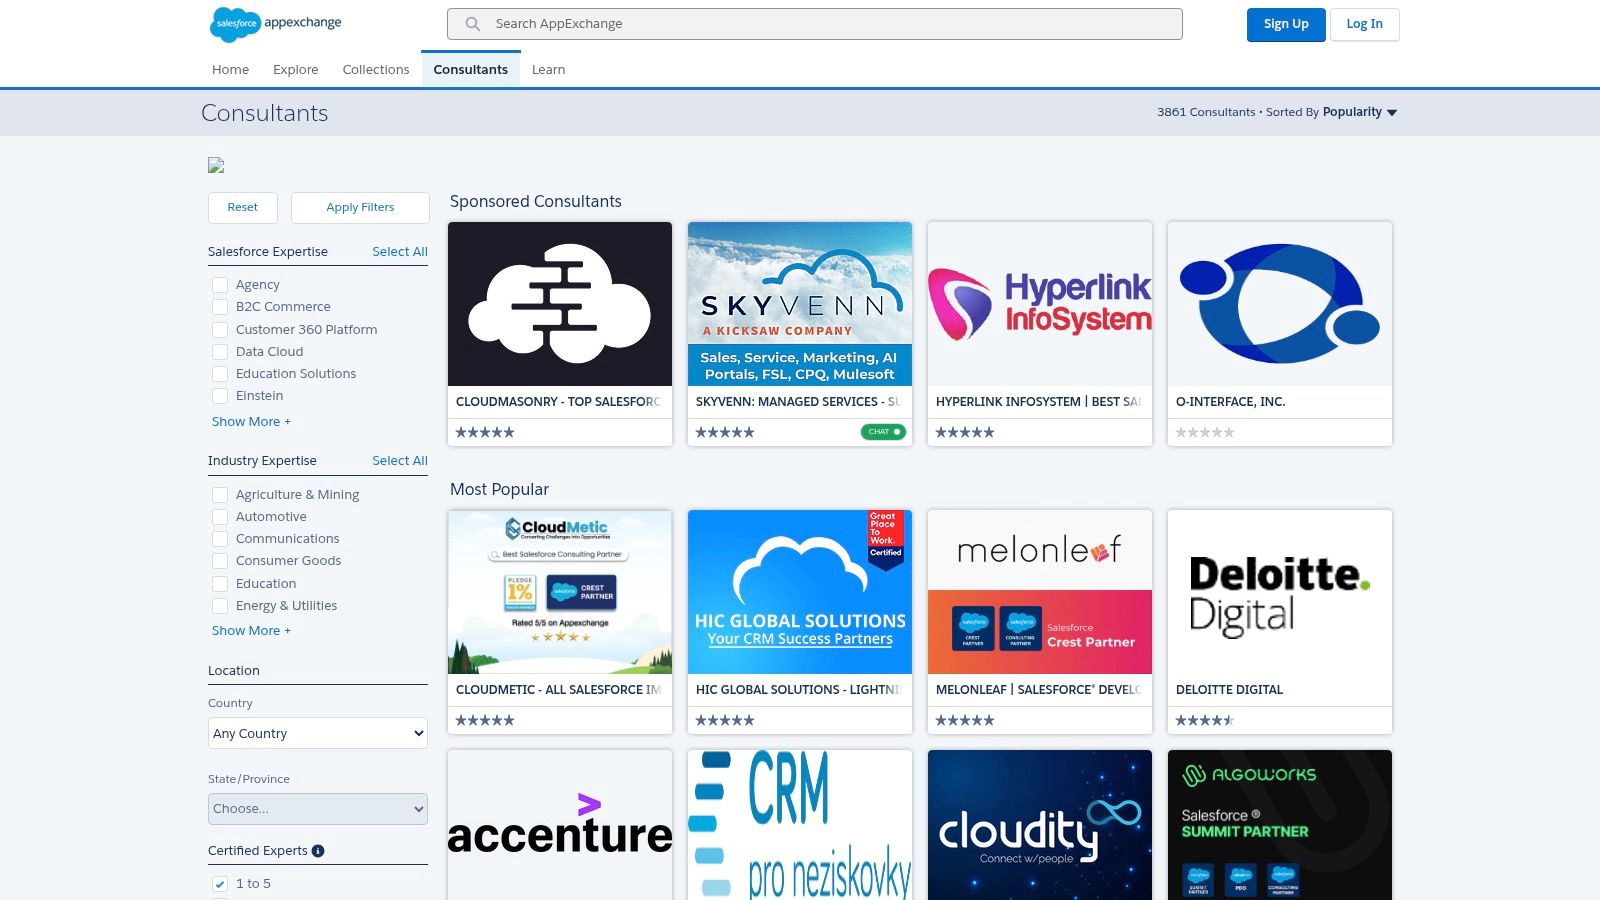The width and height of the screenshot is (1600, 900).
Task: Click the Sign Up button
Action: (x=1286, y=24)
